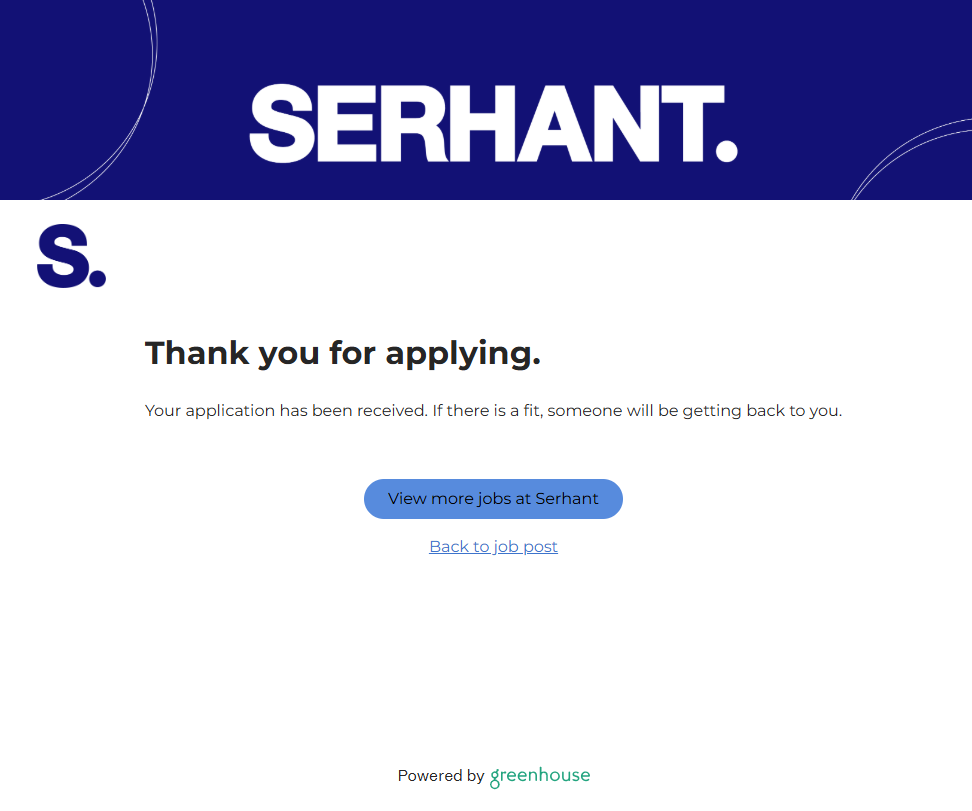Click the blue S. logo icon
Viewport: 972px width, 811px height.
point(71,257)
